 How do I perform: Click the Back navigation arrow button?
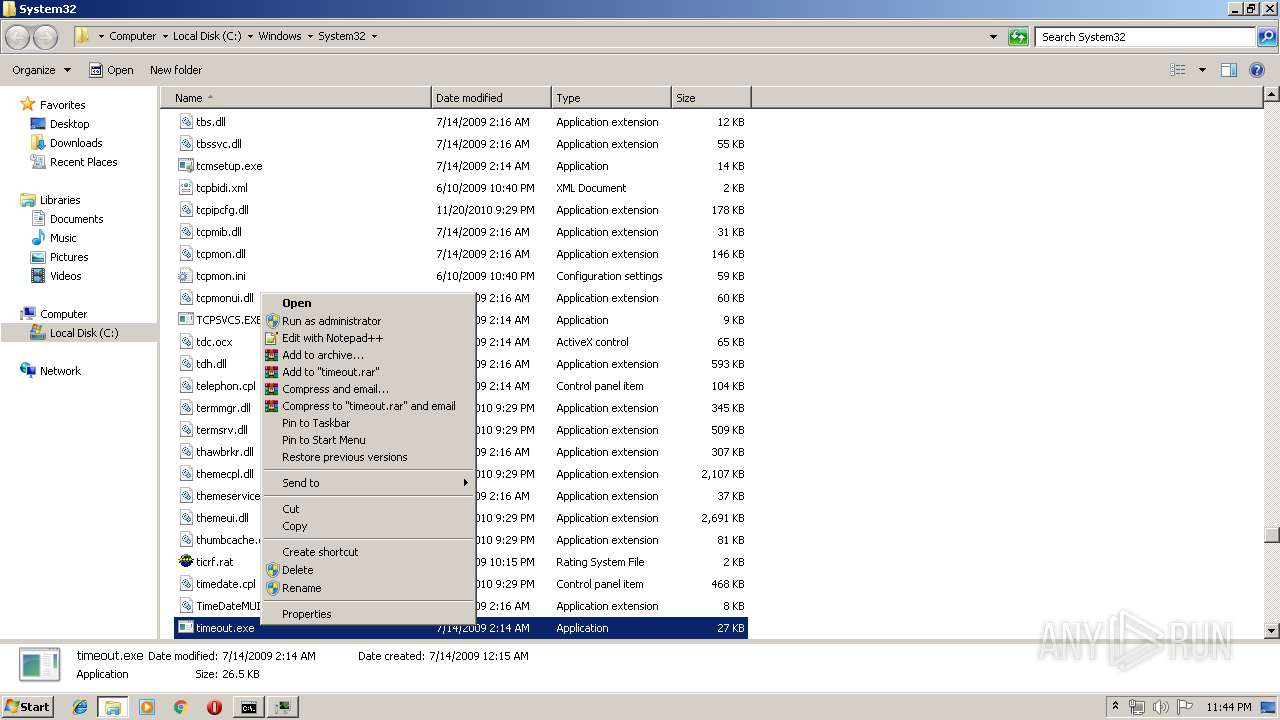18,37
